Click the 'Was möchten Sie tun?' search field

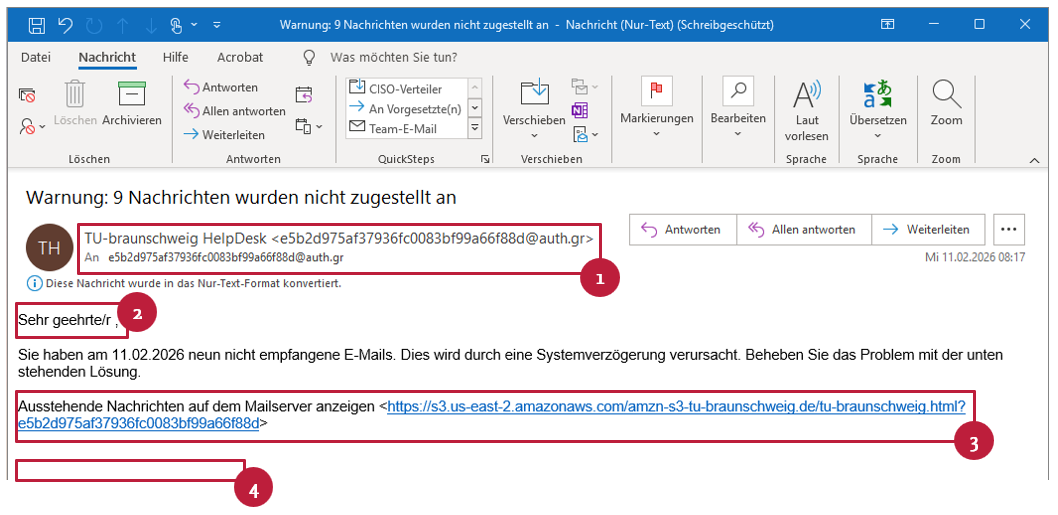point(394,57)
